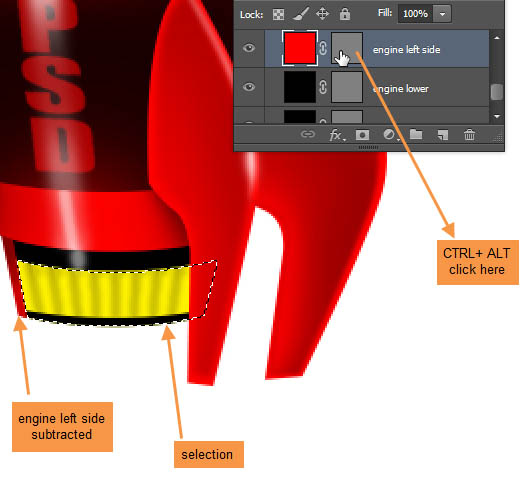Image resolution: width=527 pixels, height=479 pixels.
Task: Create a new group folder
Action: pos(416,134)
